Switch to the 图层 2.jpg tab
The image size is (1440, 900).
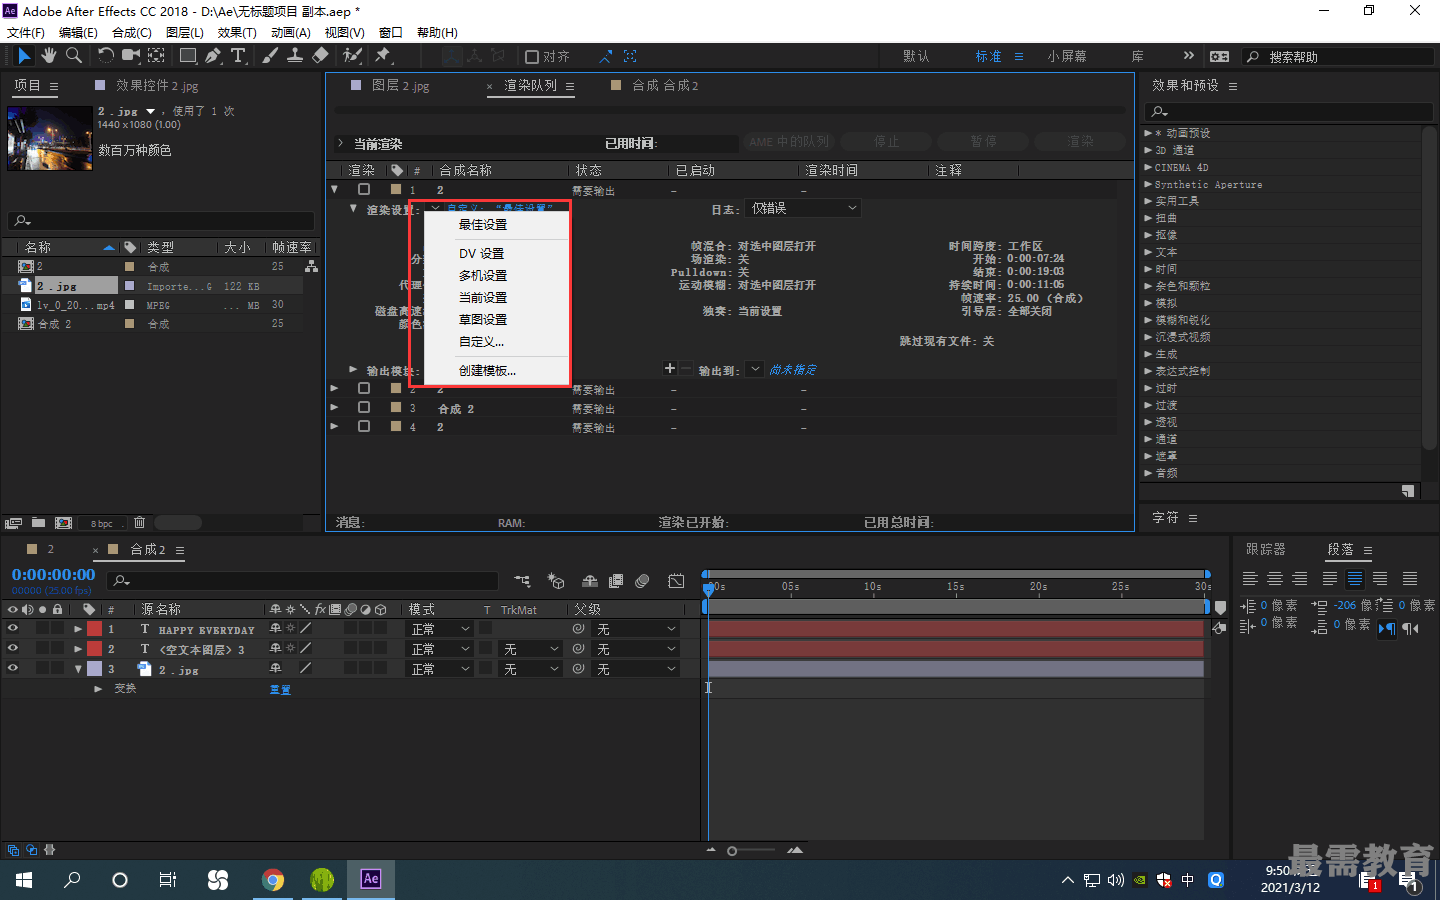click(x=400, y=86)
